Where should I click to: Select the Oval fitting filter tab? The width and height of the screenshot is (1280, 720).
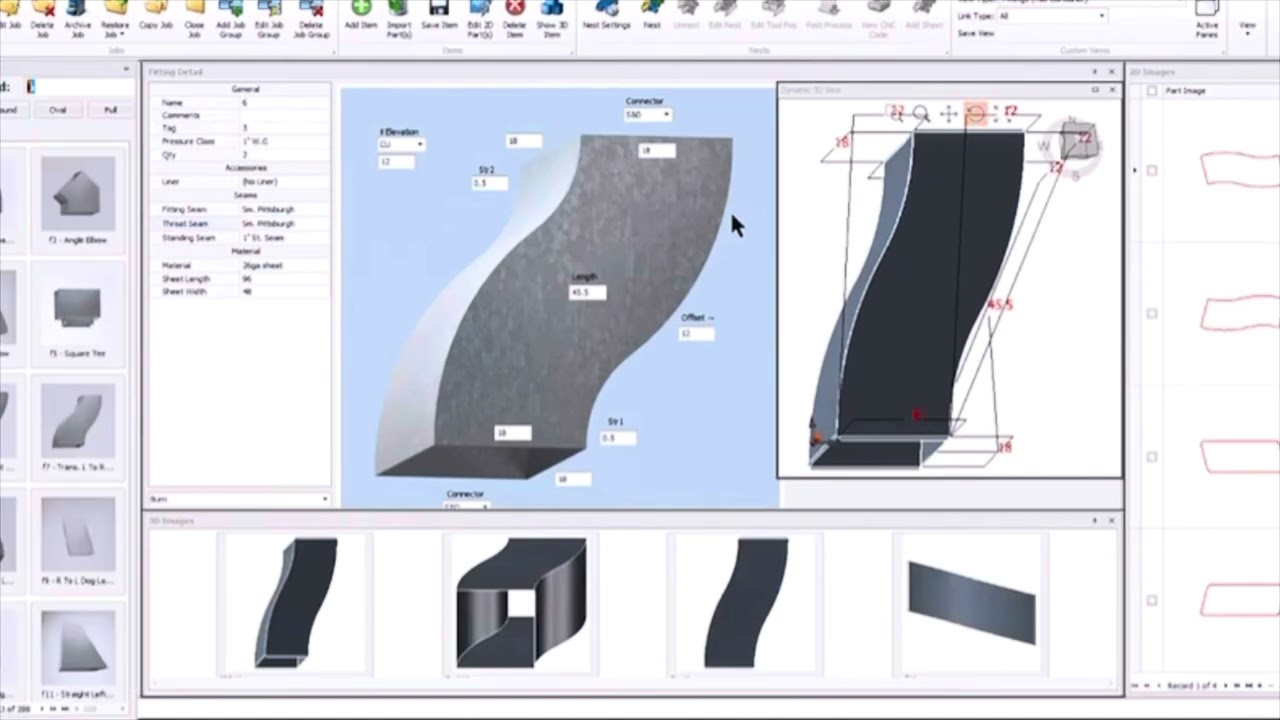click(58, 110)
